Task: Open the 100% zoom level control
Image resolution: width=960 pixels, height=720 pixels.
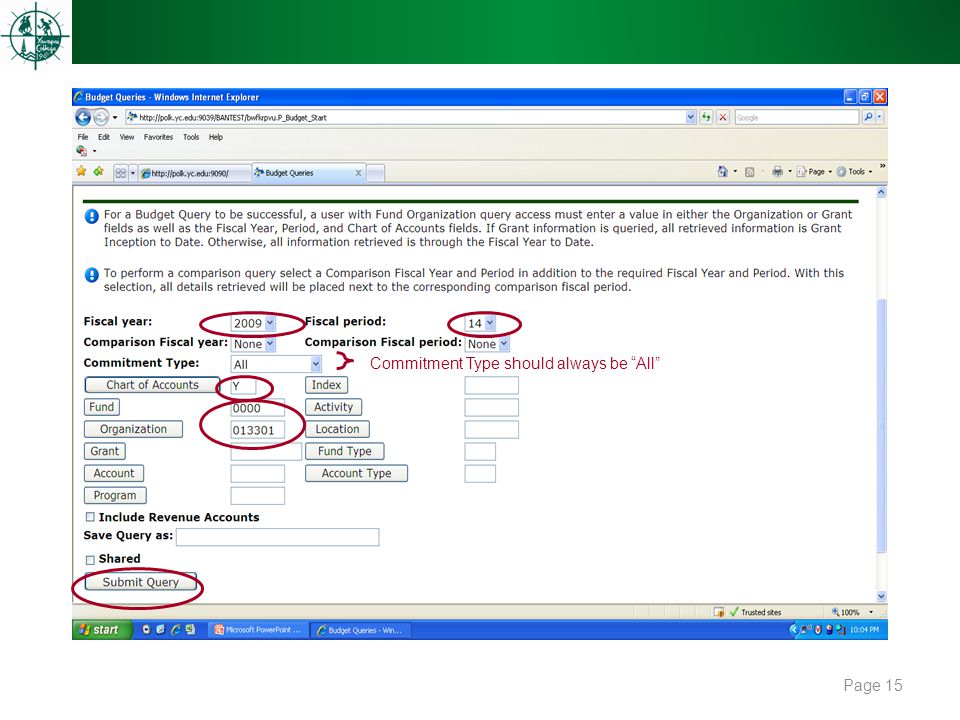Action: click(x=852, y=612)
